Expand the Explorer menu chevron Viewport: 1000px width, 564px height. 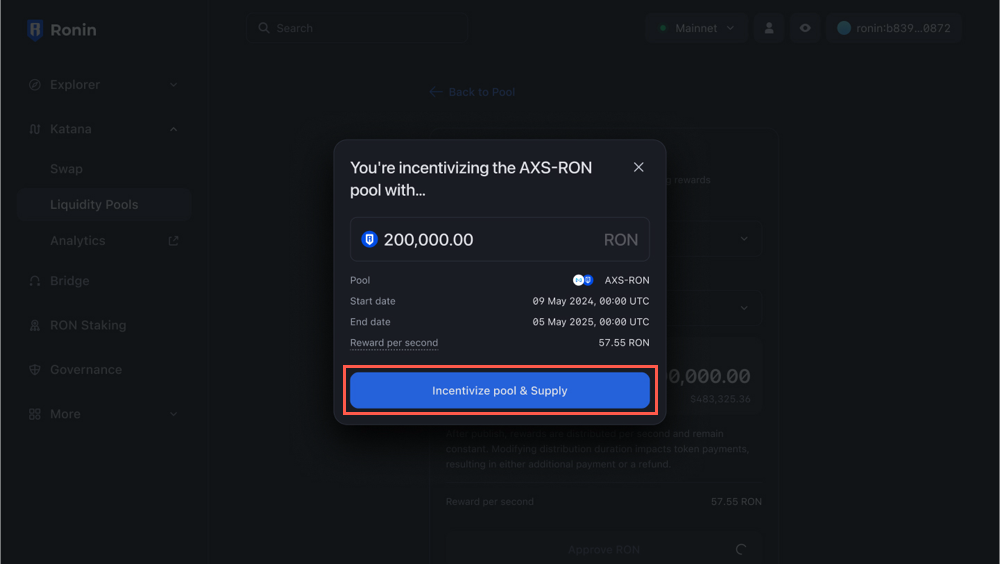tap(173, 85)
